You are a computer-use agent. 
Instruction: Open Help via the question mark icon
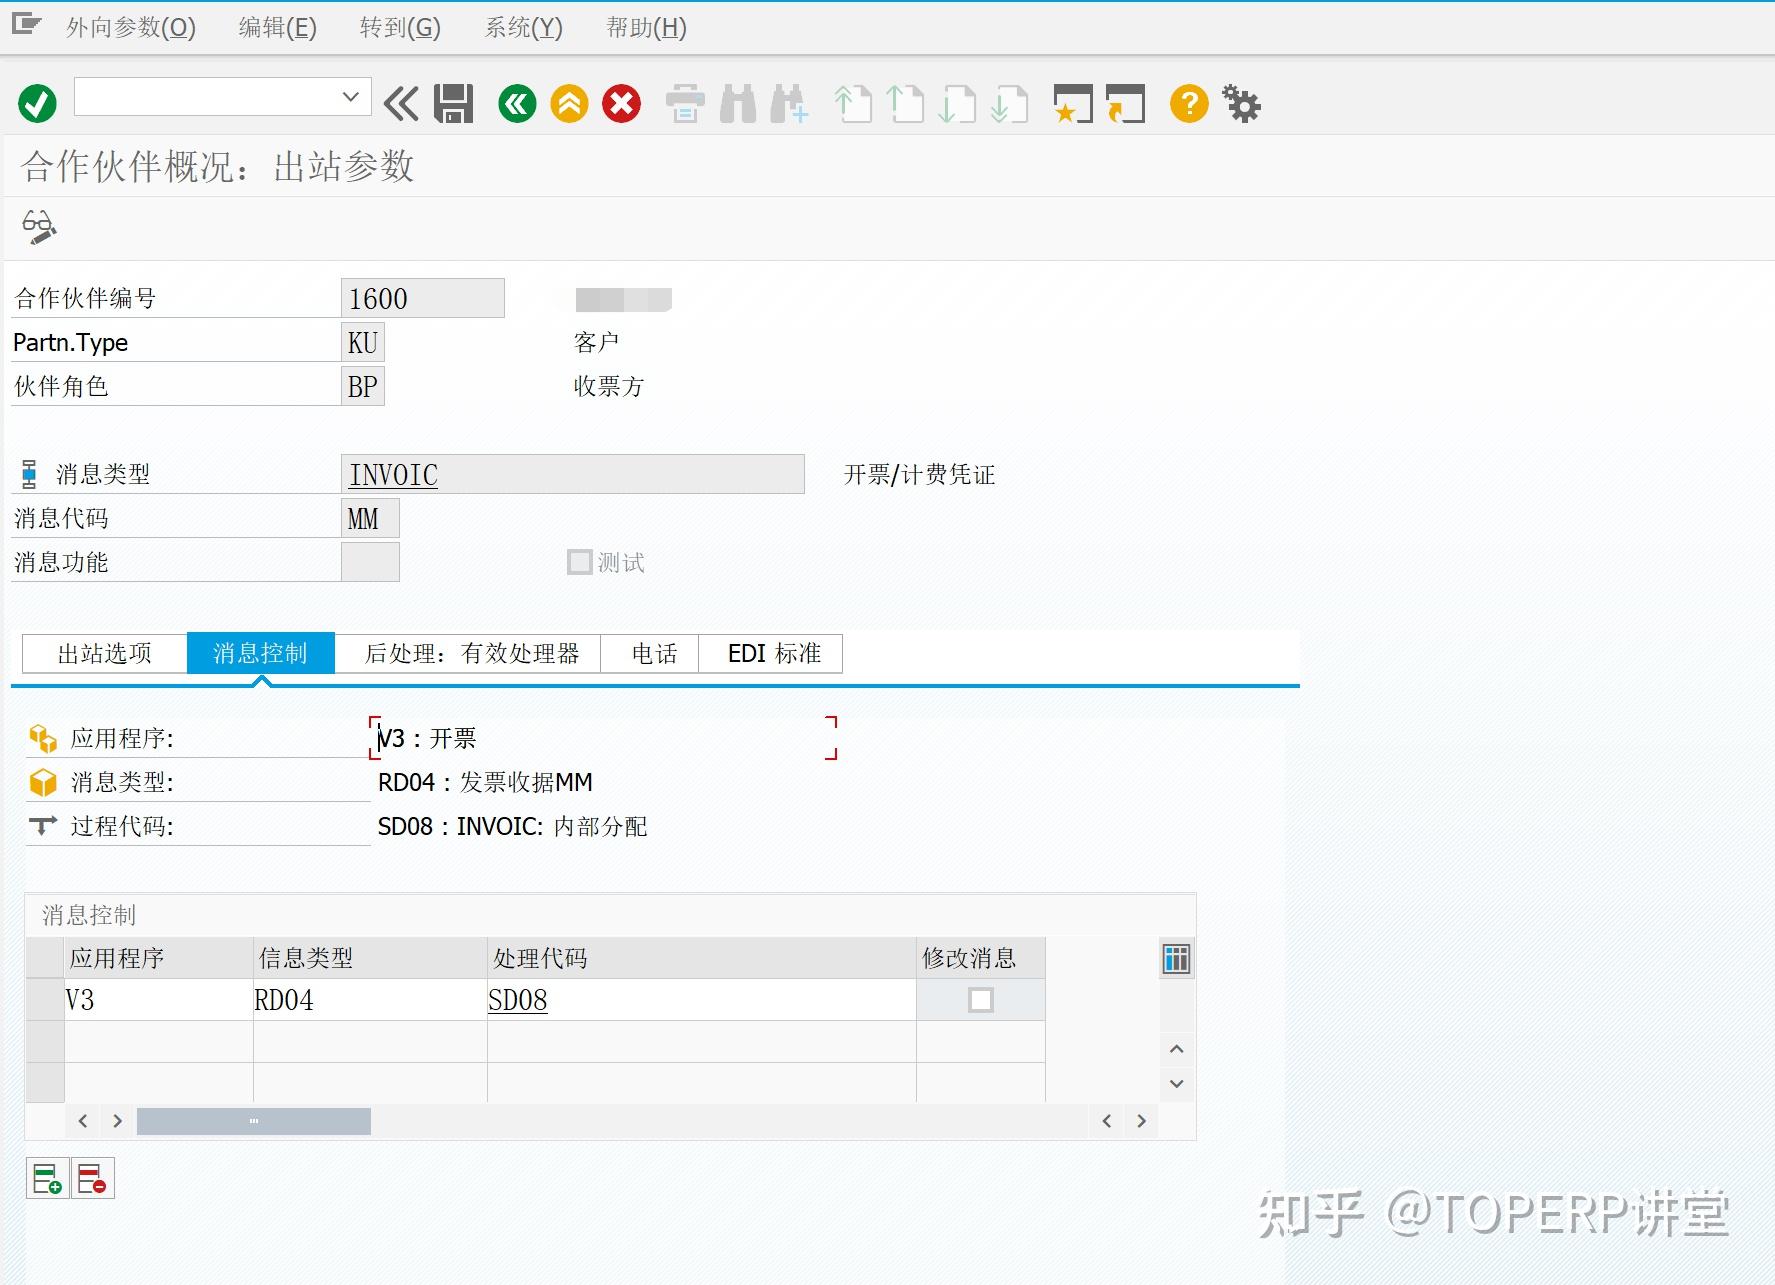(x=1188, y=103)
